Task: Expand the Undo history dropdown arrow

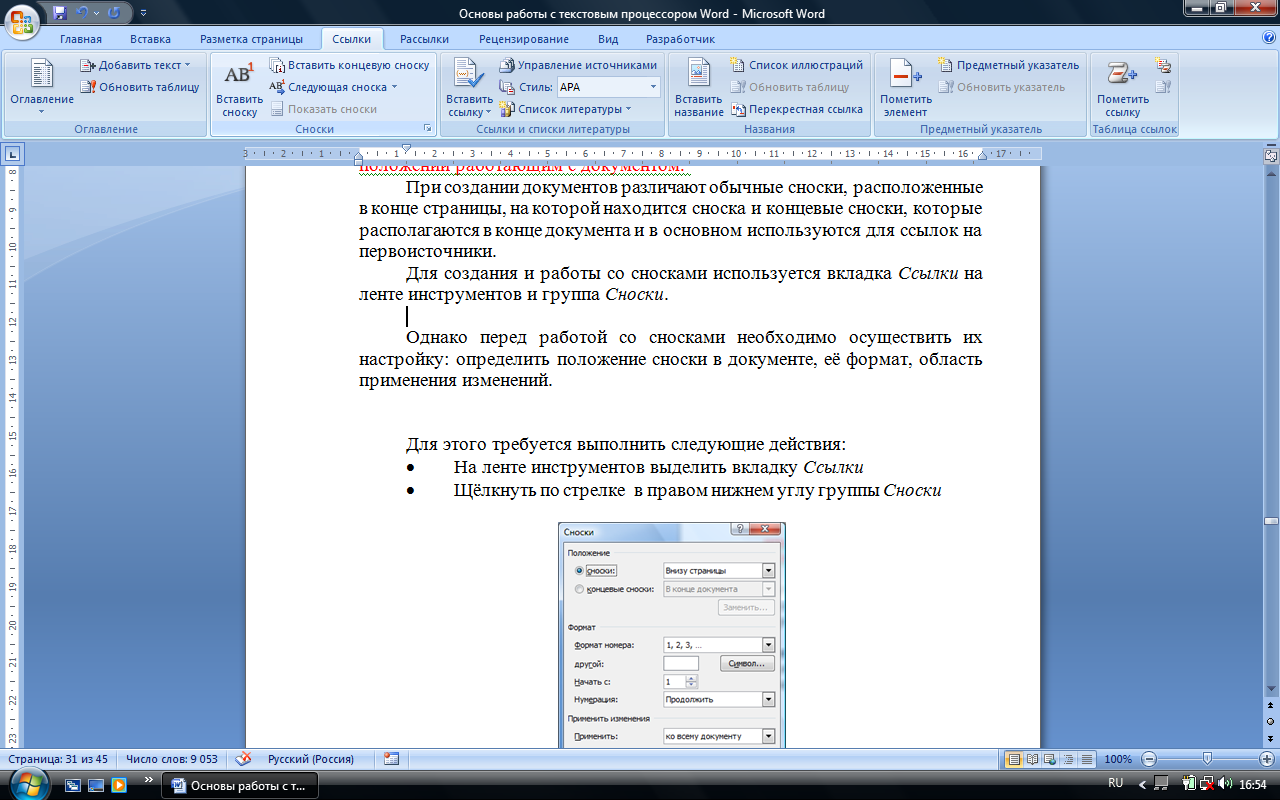Action: pyautogui.click(x=96, y=14)
